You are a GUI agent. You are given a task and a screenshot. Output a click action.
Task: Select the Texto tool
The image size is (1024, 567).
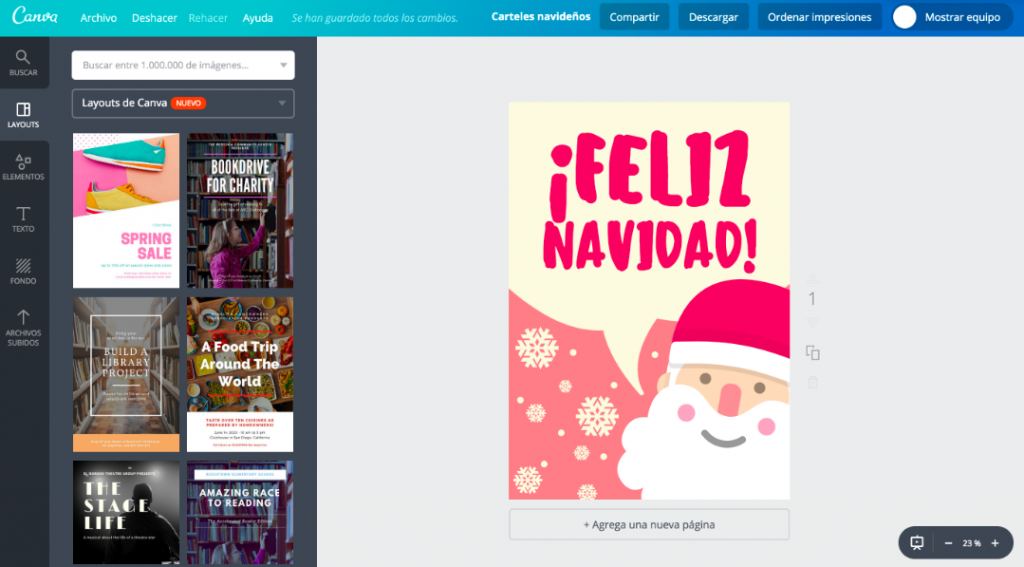pyautogui.click(x=23, y=219)
